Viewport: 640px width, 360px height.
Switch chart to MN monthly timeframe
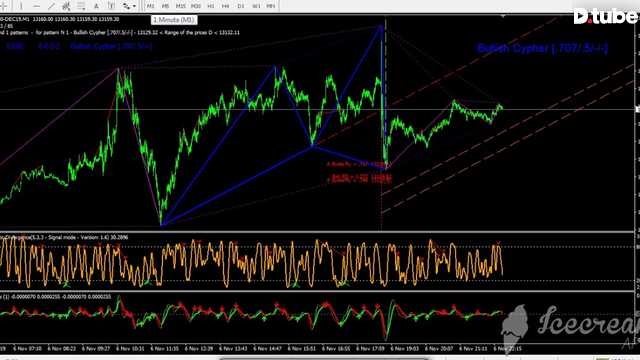pos(271,6)
